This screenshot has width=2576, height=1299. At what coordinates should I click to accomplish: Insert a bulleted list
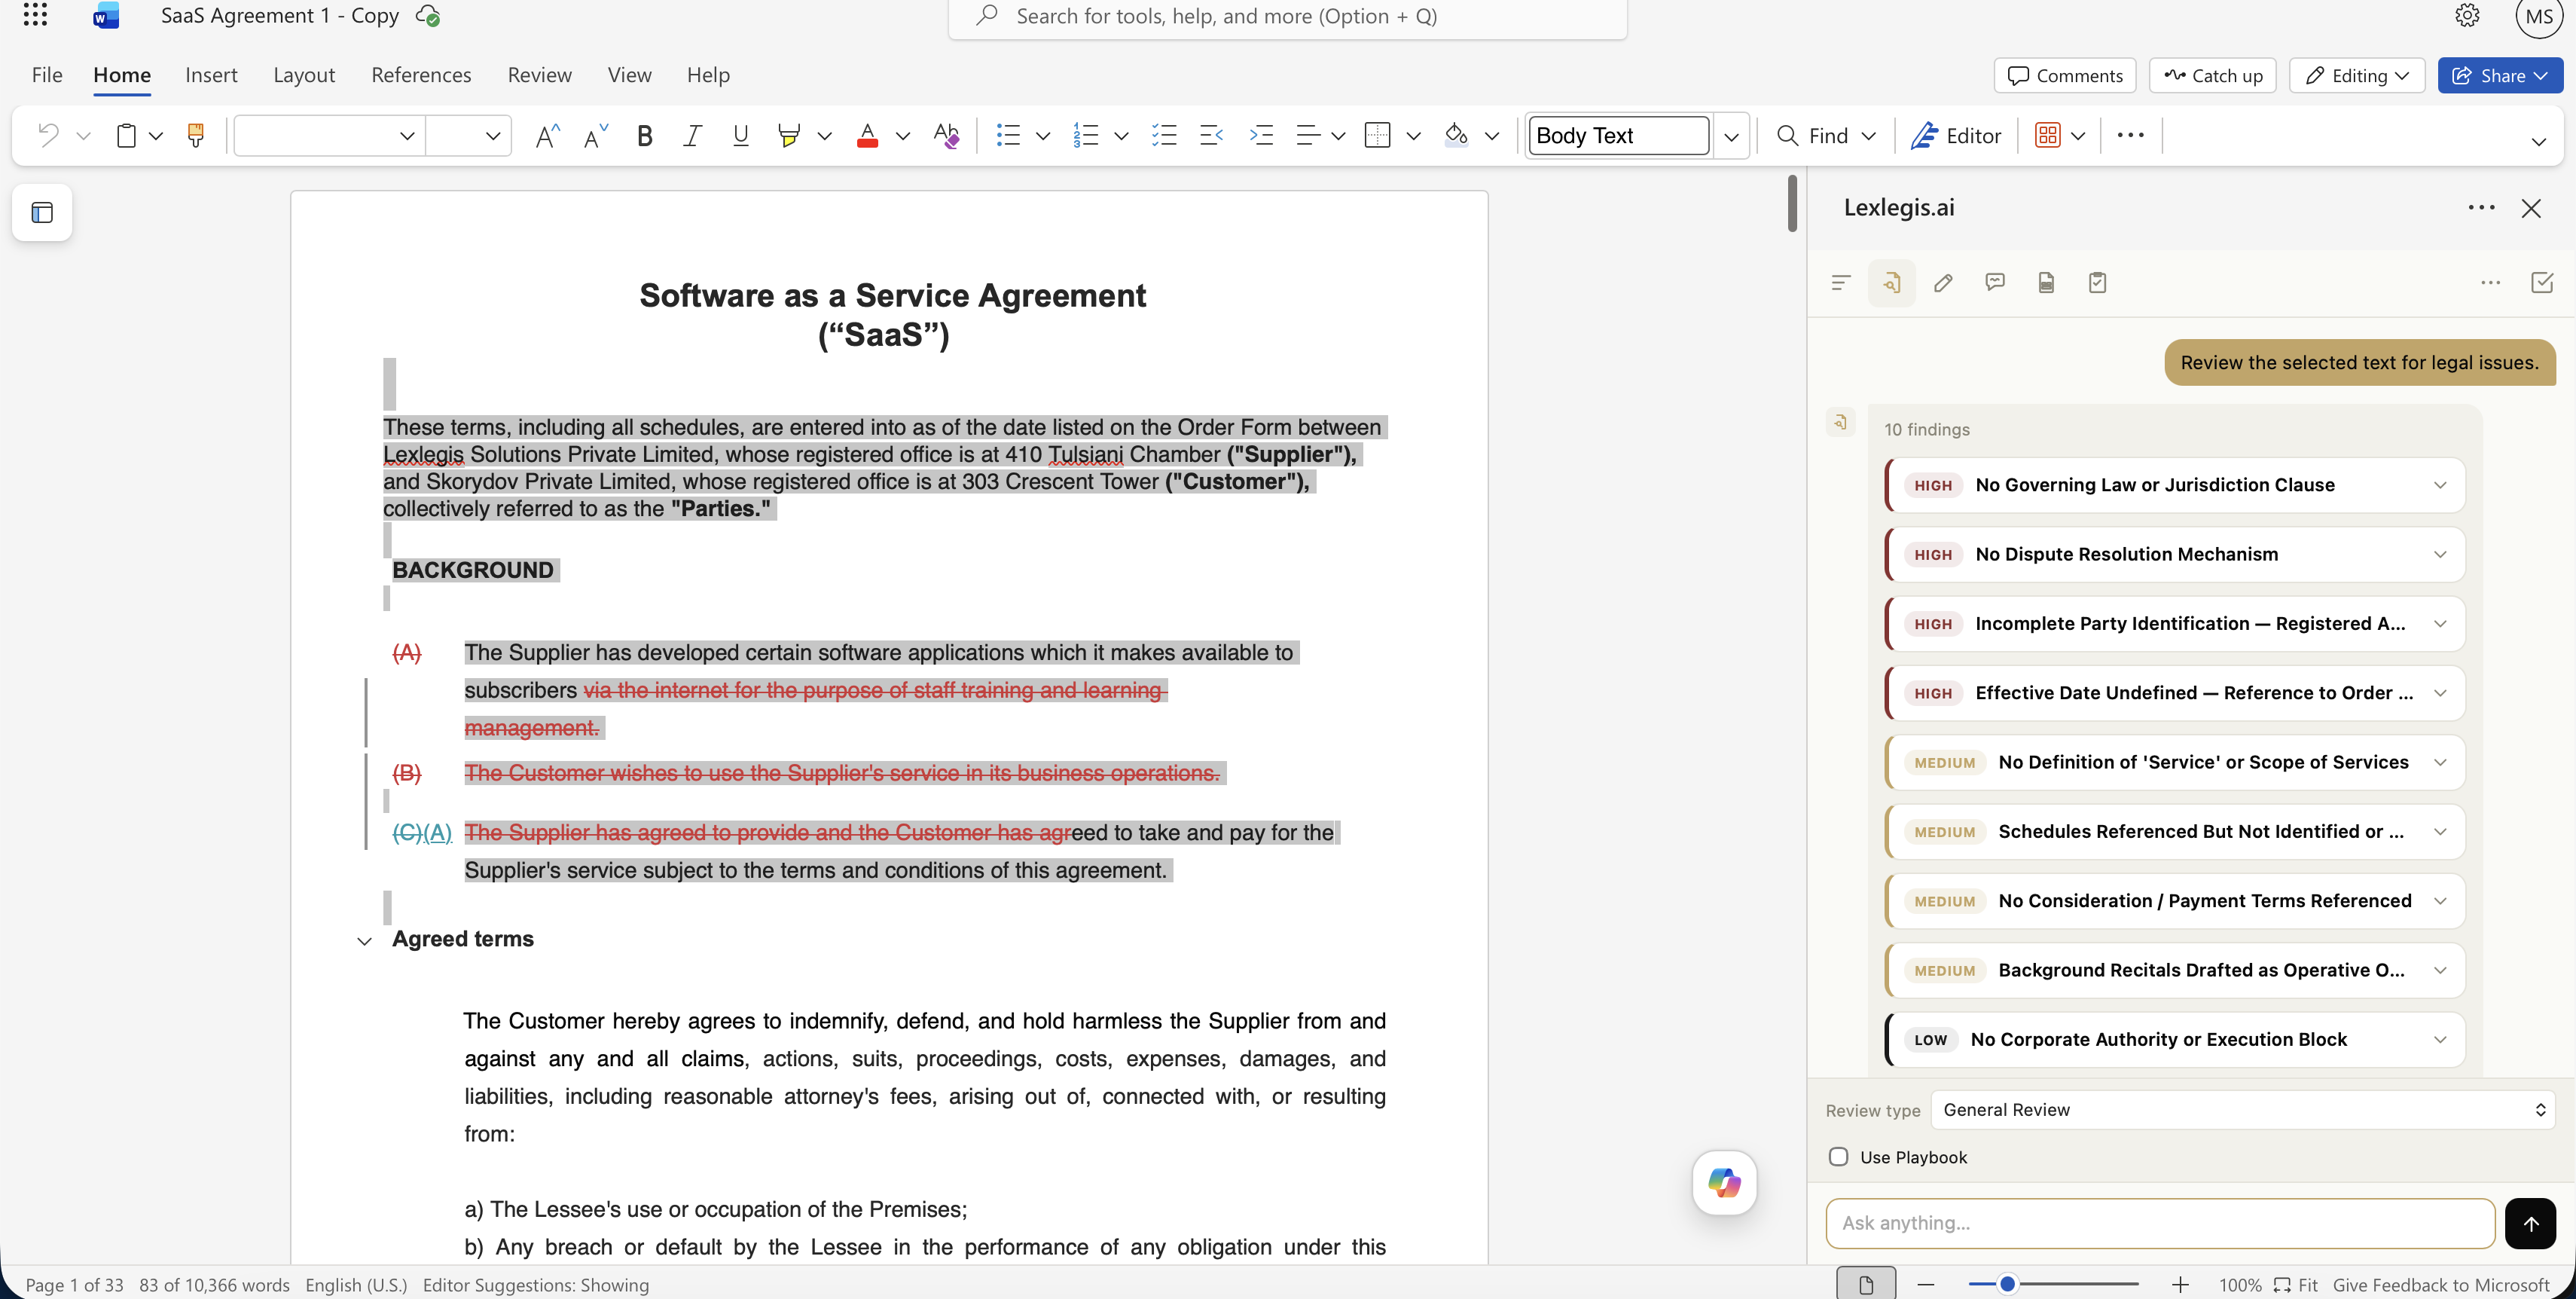point(1008,135)
